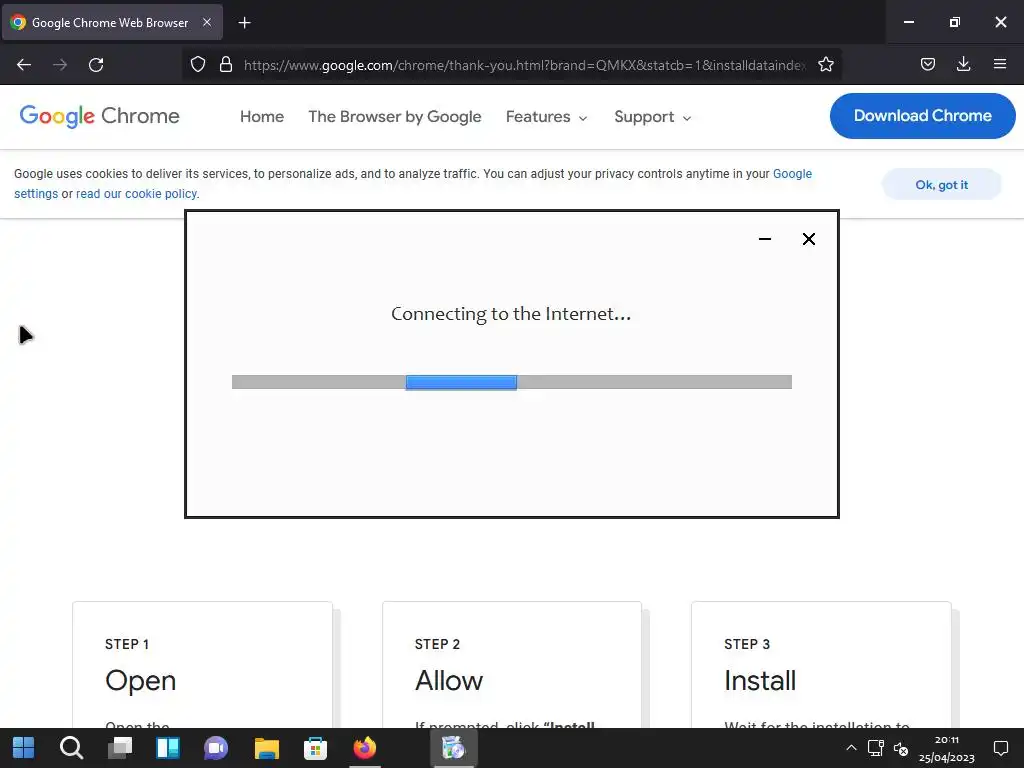
Task: Open the notification center icon
Action: coord(1000,748)
